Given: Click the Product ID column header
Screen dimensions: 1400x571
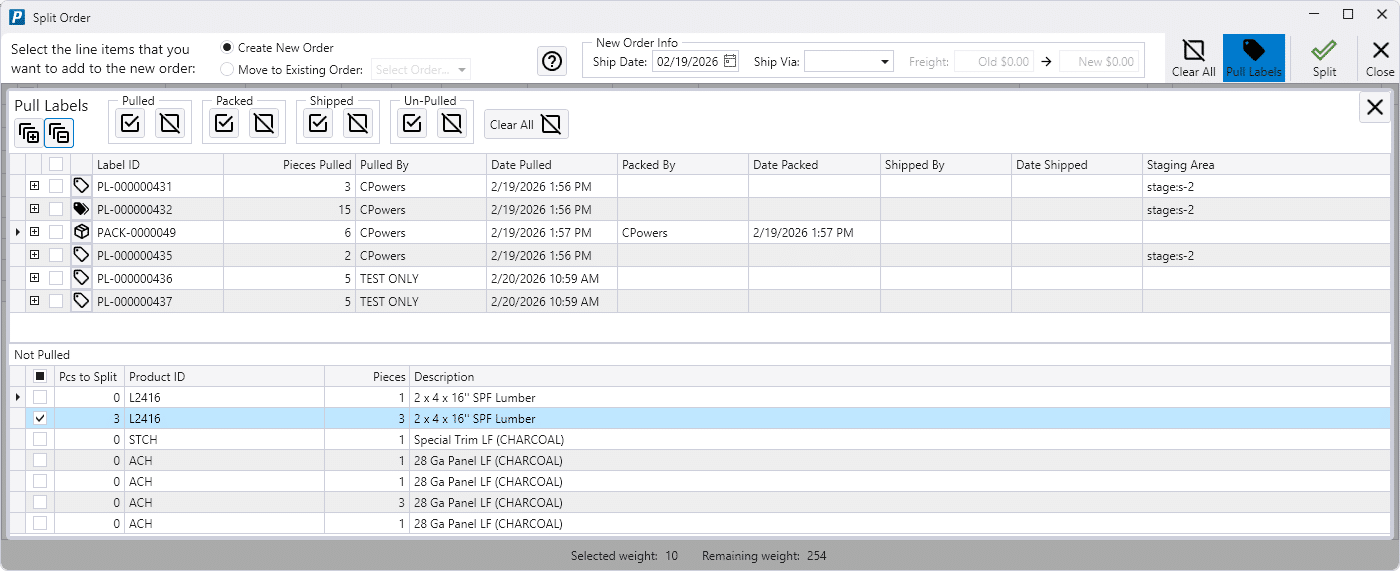Looking at the screenshot, I should click(x=224, y=377).
